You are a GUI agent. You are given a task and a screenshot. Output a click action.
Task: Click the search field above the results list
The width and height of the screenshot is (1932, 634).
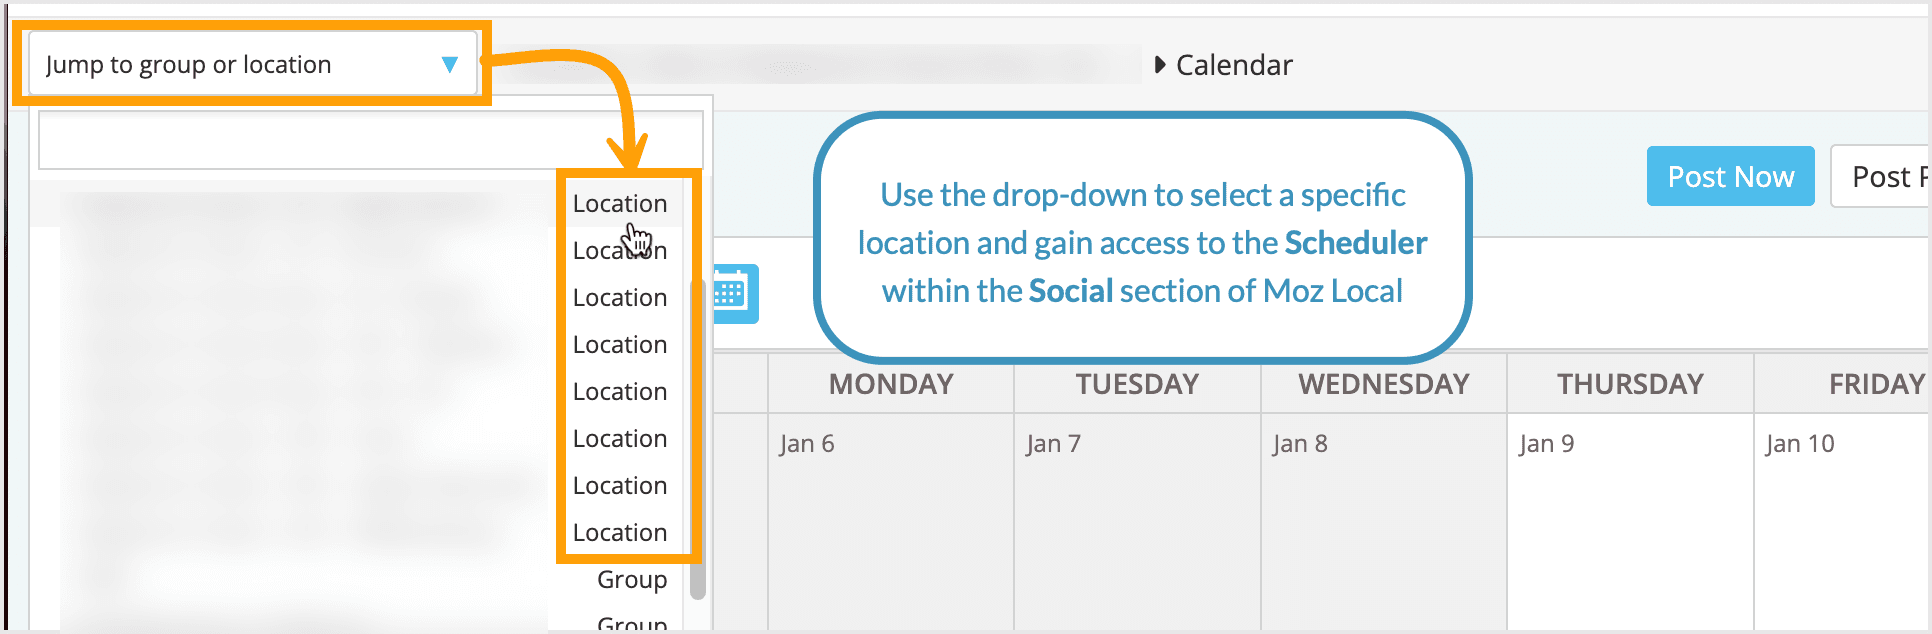(x=370, y=138)
